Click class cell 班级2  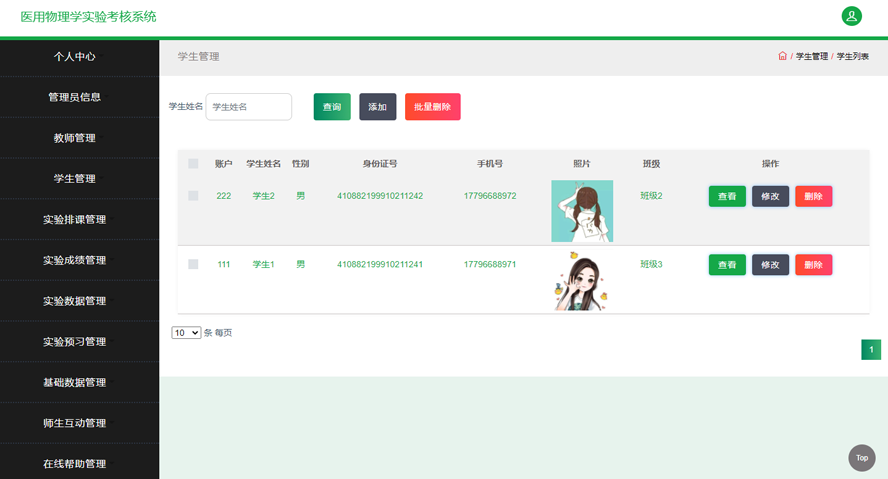[651, 195]
